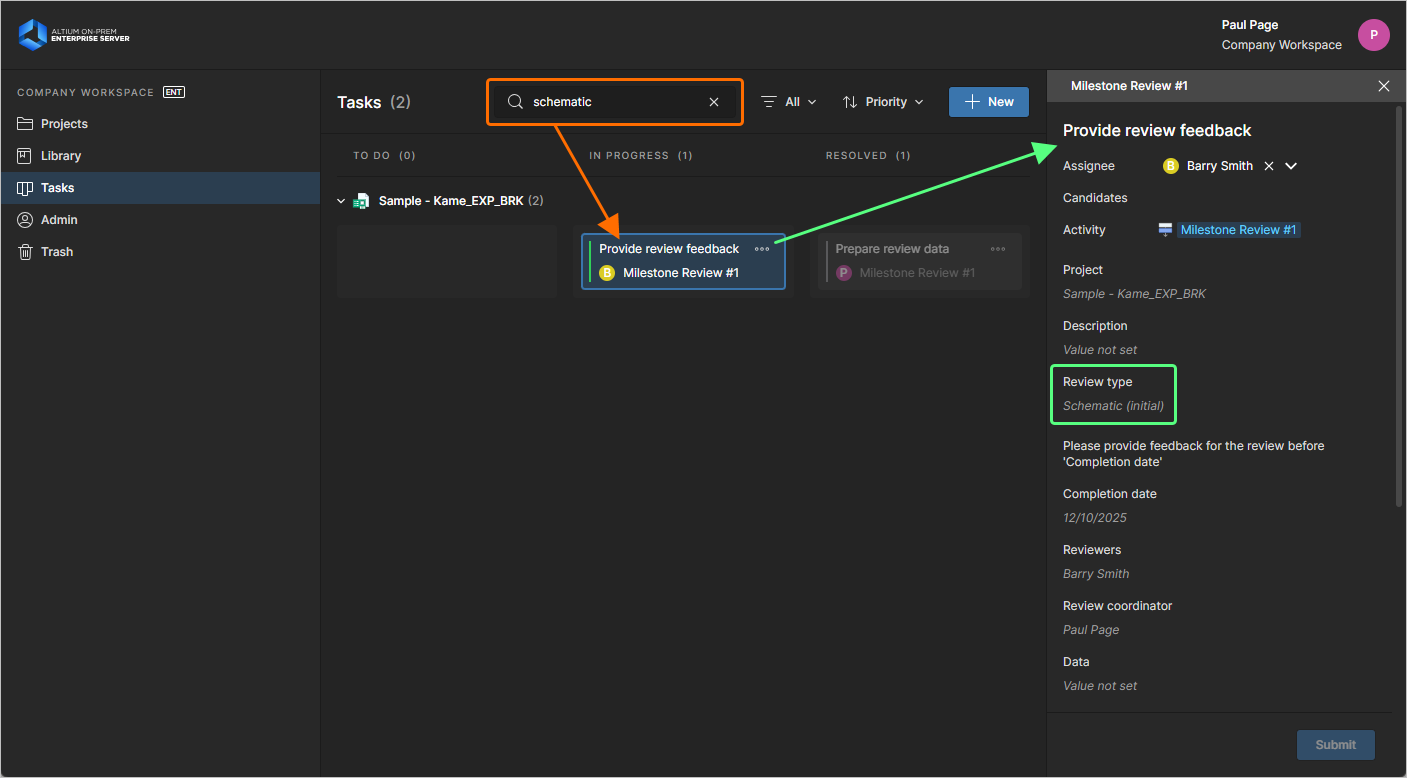Clear the schematic search text
Screen dimensions: 1407x778
pyautogui.click(x=714, y=102)
